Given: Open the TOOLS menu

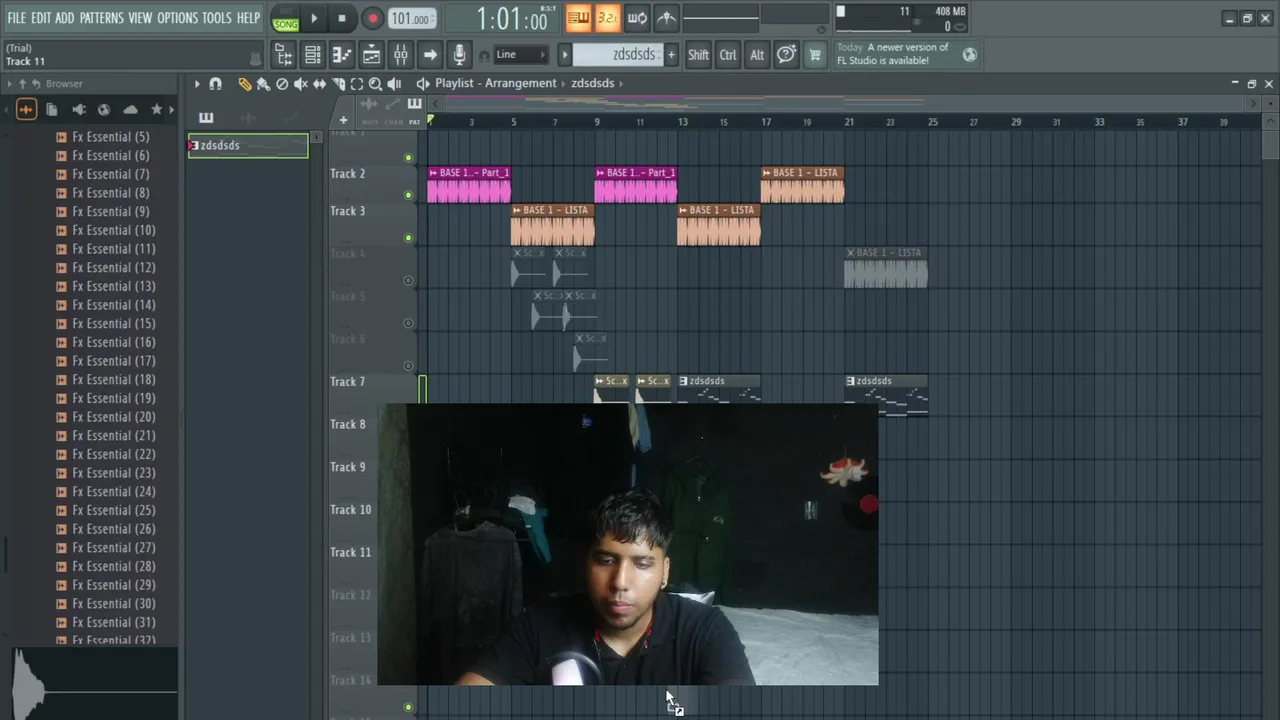Looking at the screenshot, I should (x=217, y=18).
